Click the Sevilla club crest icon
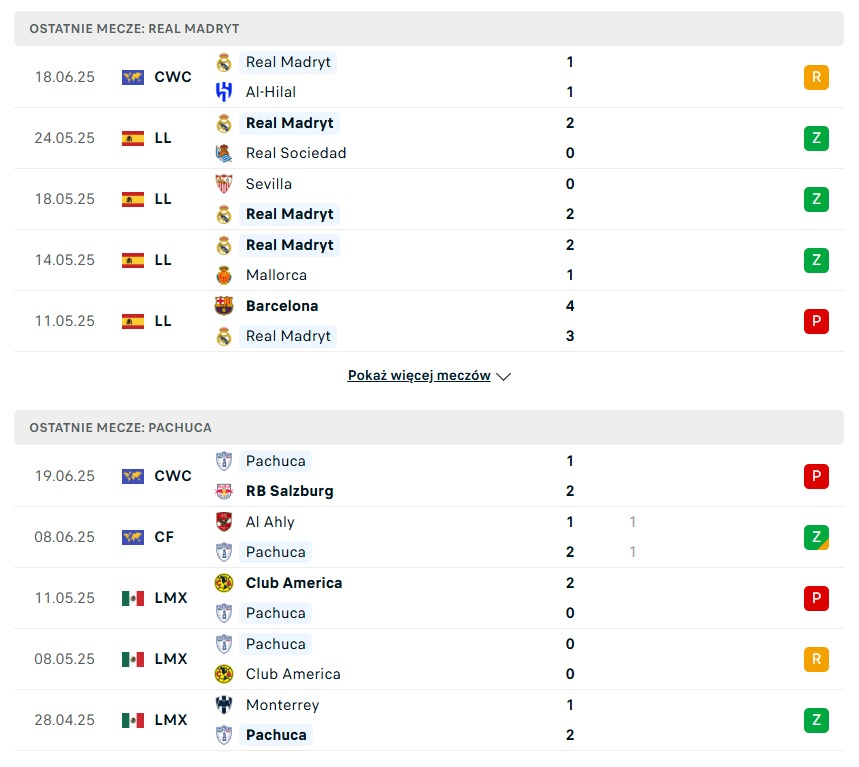Image resolution: width=859 pixels, height=767 pixels. point(224,184)
